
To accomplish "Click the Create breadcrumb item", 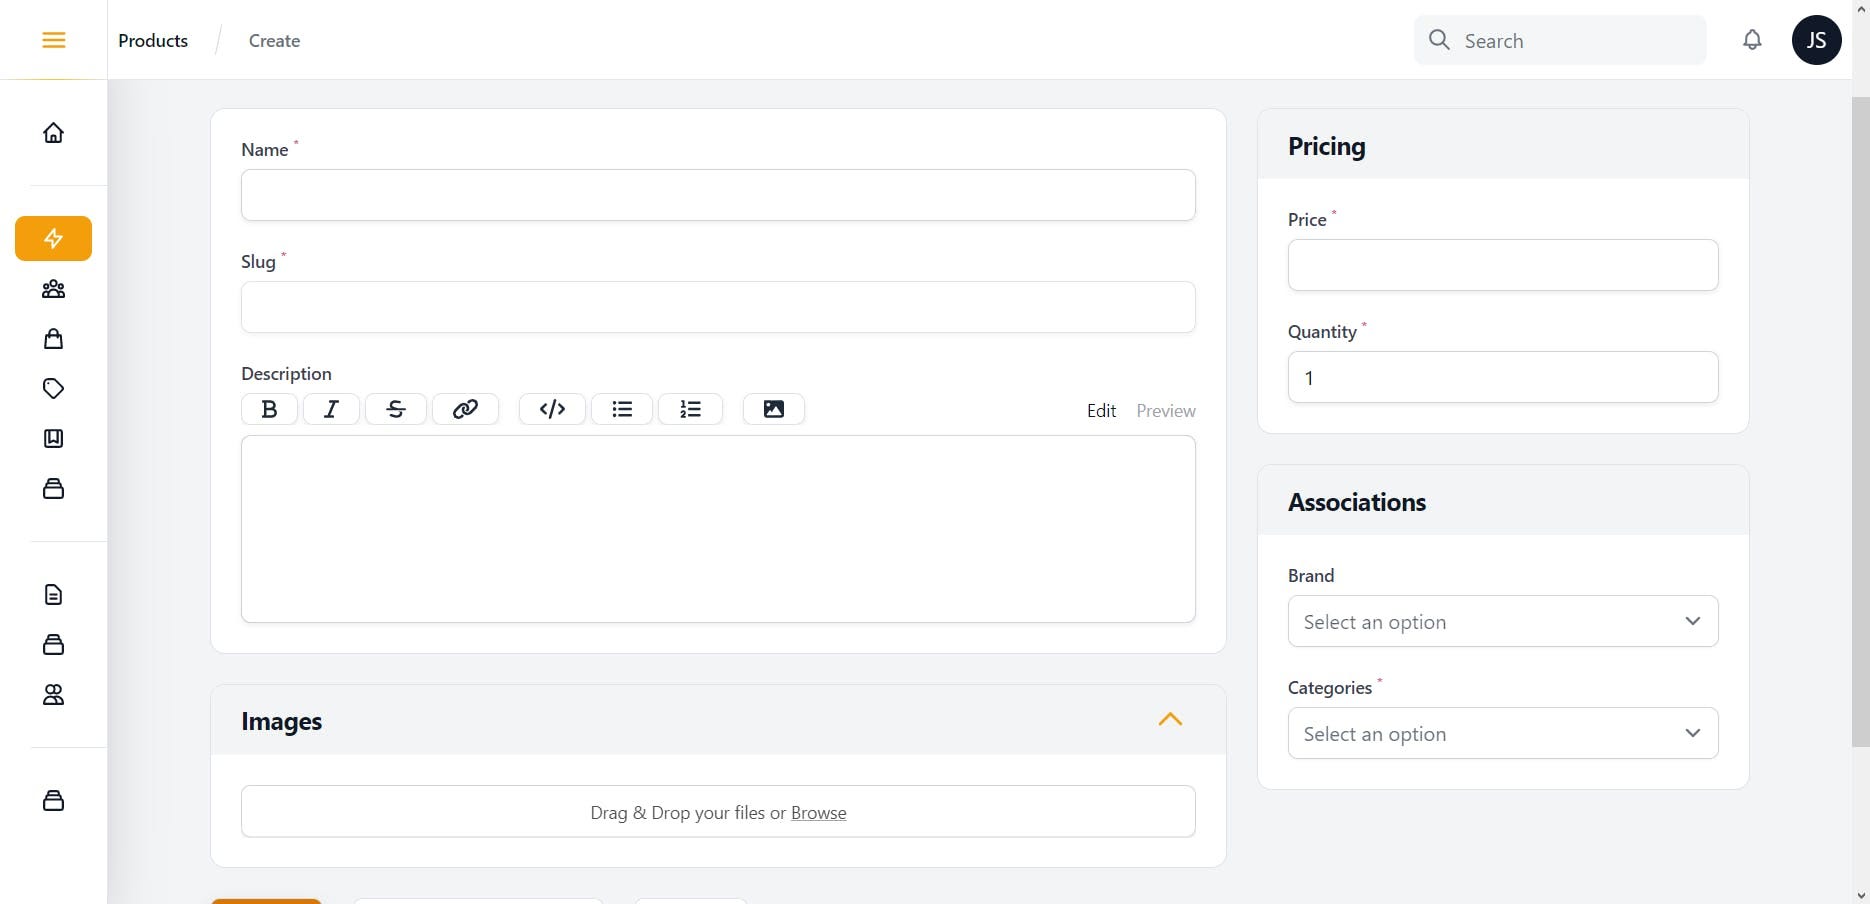I will (x=274, y=41).
